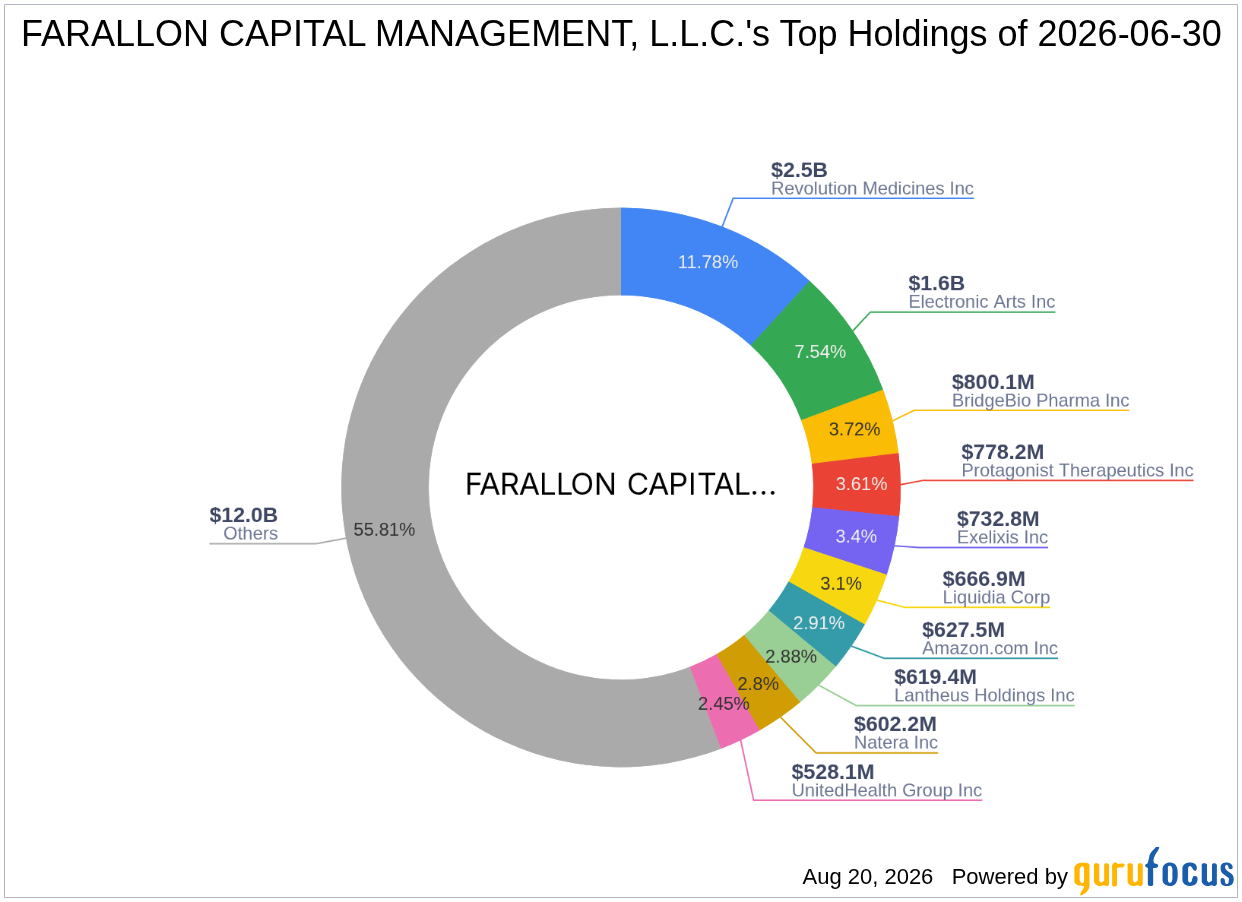Image resolution: width=1242 pixels, height=902 pixels.
Task: Select the $528.1M value
Action: [x=833, y=772]
